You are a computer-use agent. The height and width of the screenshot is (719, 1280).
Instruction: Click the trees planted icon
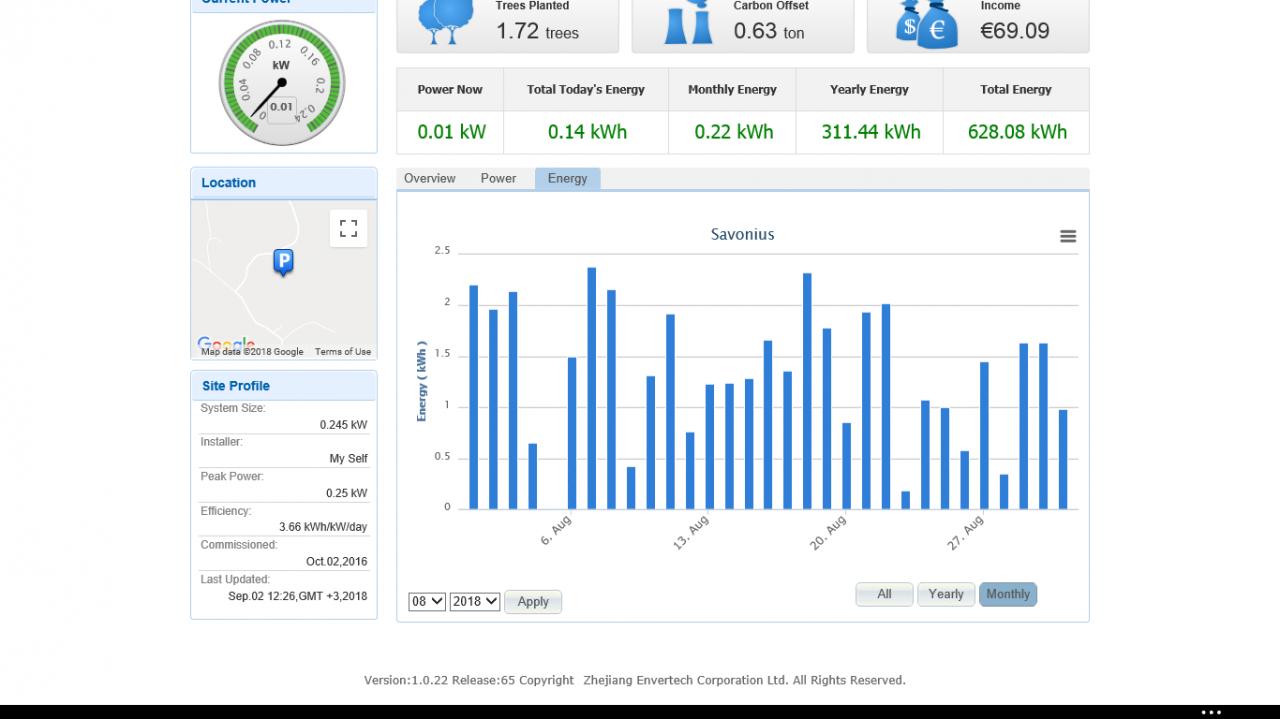[x=446, y=22]
